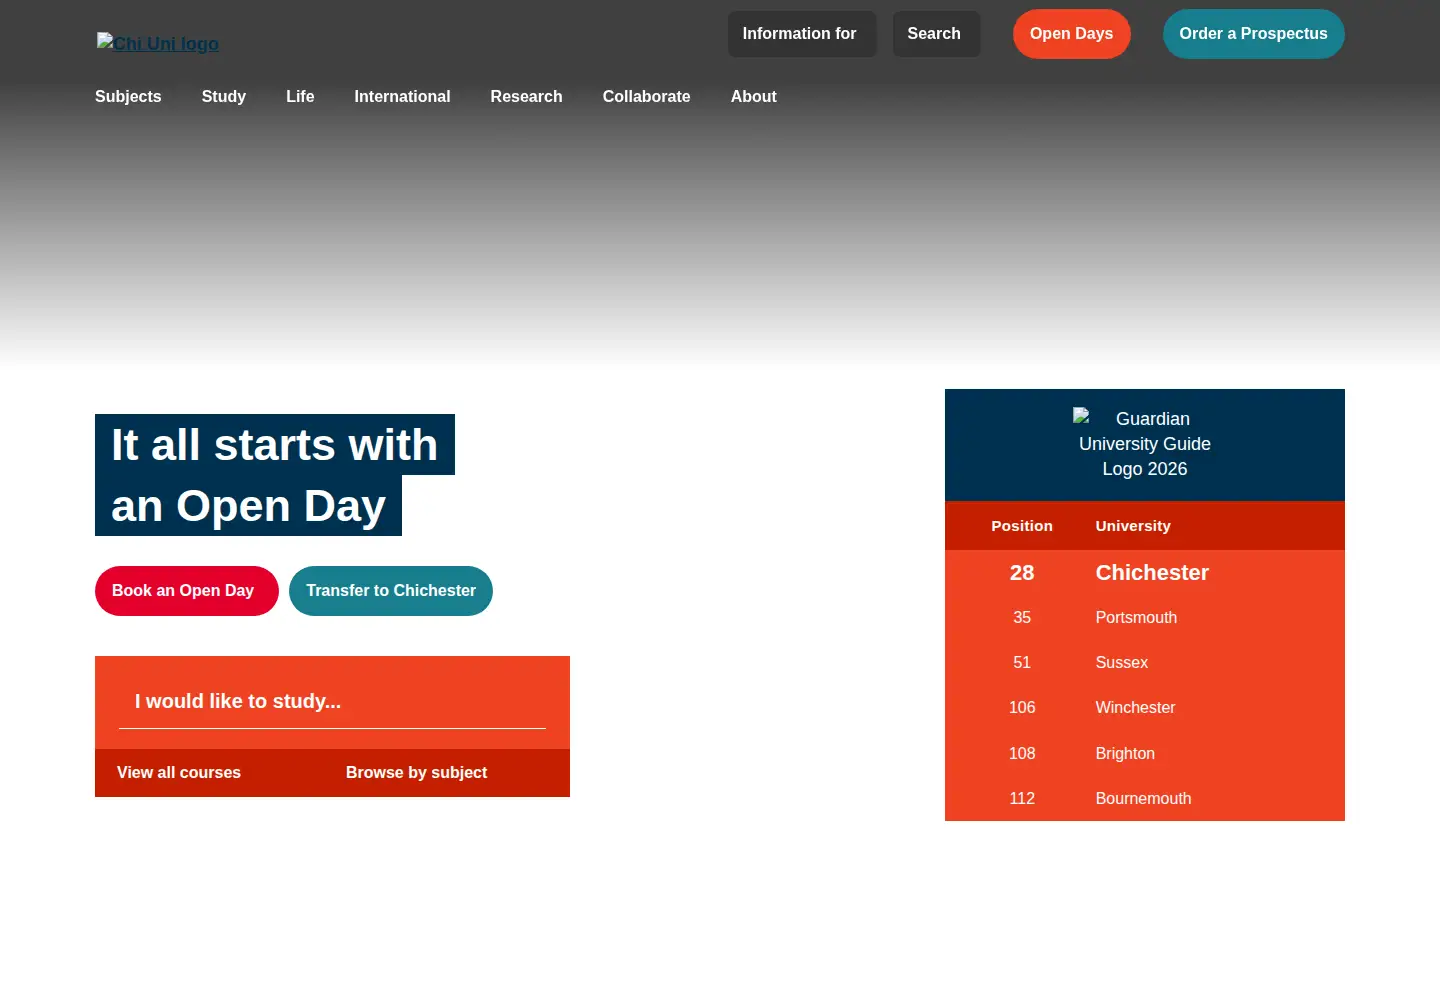The image size is (1440, 1000).
Task: Select the Winchester entry in table
Action: click(x=1145, y=708)
